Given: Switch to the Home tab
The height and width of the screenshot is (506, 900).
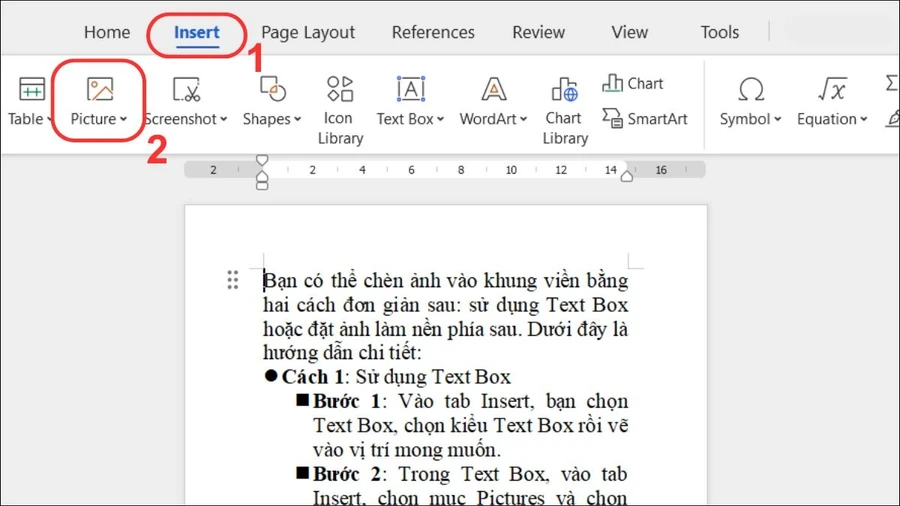Looking at the screenshot, I should click(x=107, y=32).
